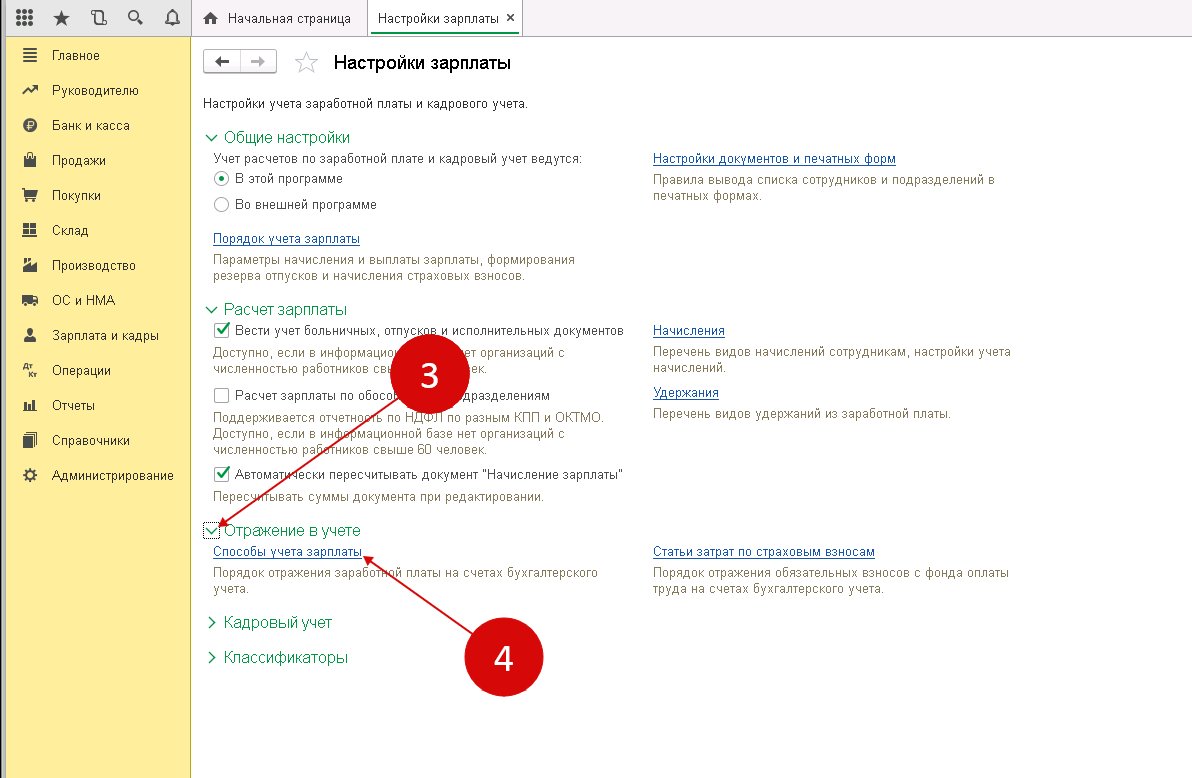Open 'Способы учета зарплаты' link
The image size is (1192, 778).
pyautogui.click(x=287, y=552)
